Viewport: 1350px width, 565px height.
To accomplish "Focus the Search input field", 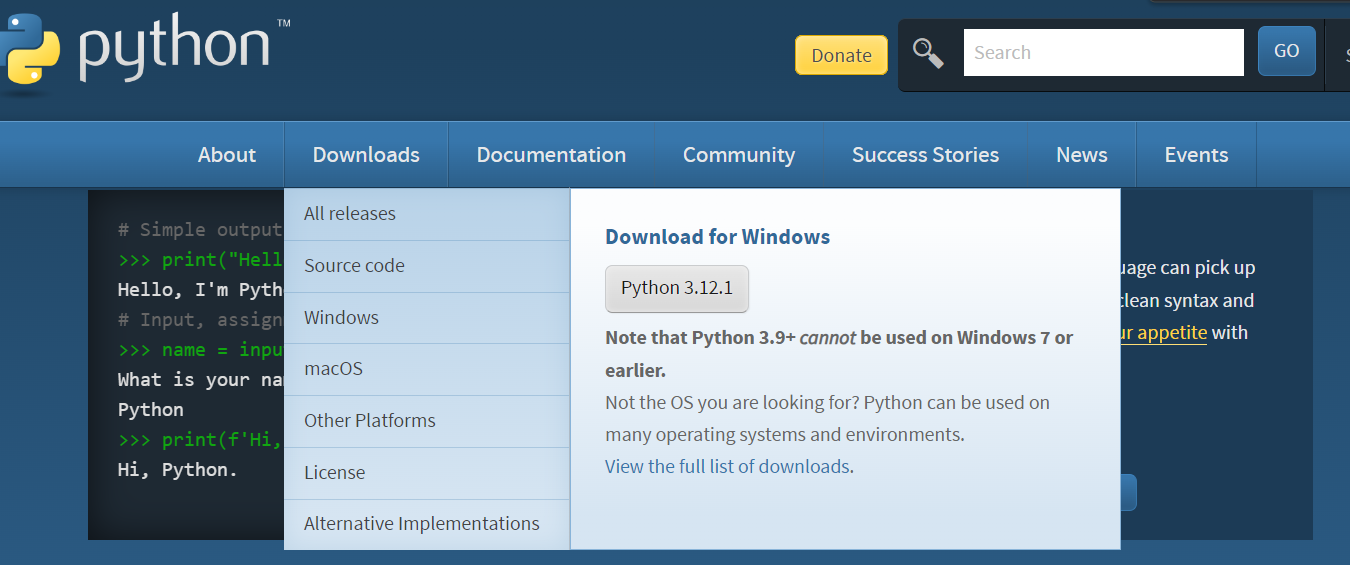I will point(1103,52).
